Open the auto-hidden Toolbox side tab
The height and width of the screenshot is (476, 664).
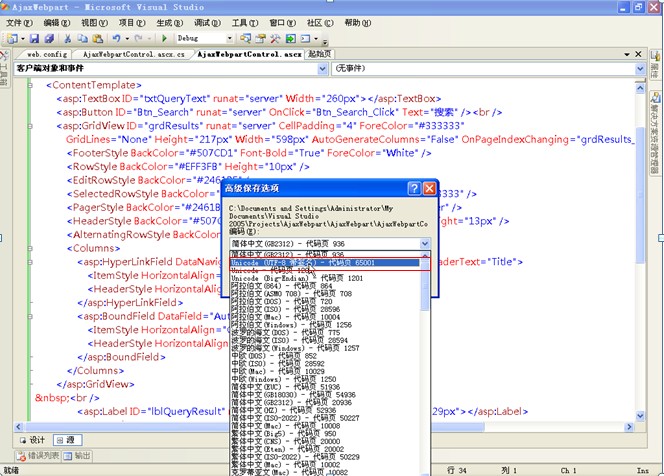click(4, 68)
